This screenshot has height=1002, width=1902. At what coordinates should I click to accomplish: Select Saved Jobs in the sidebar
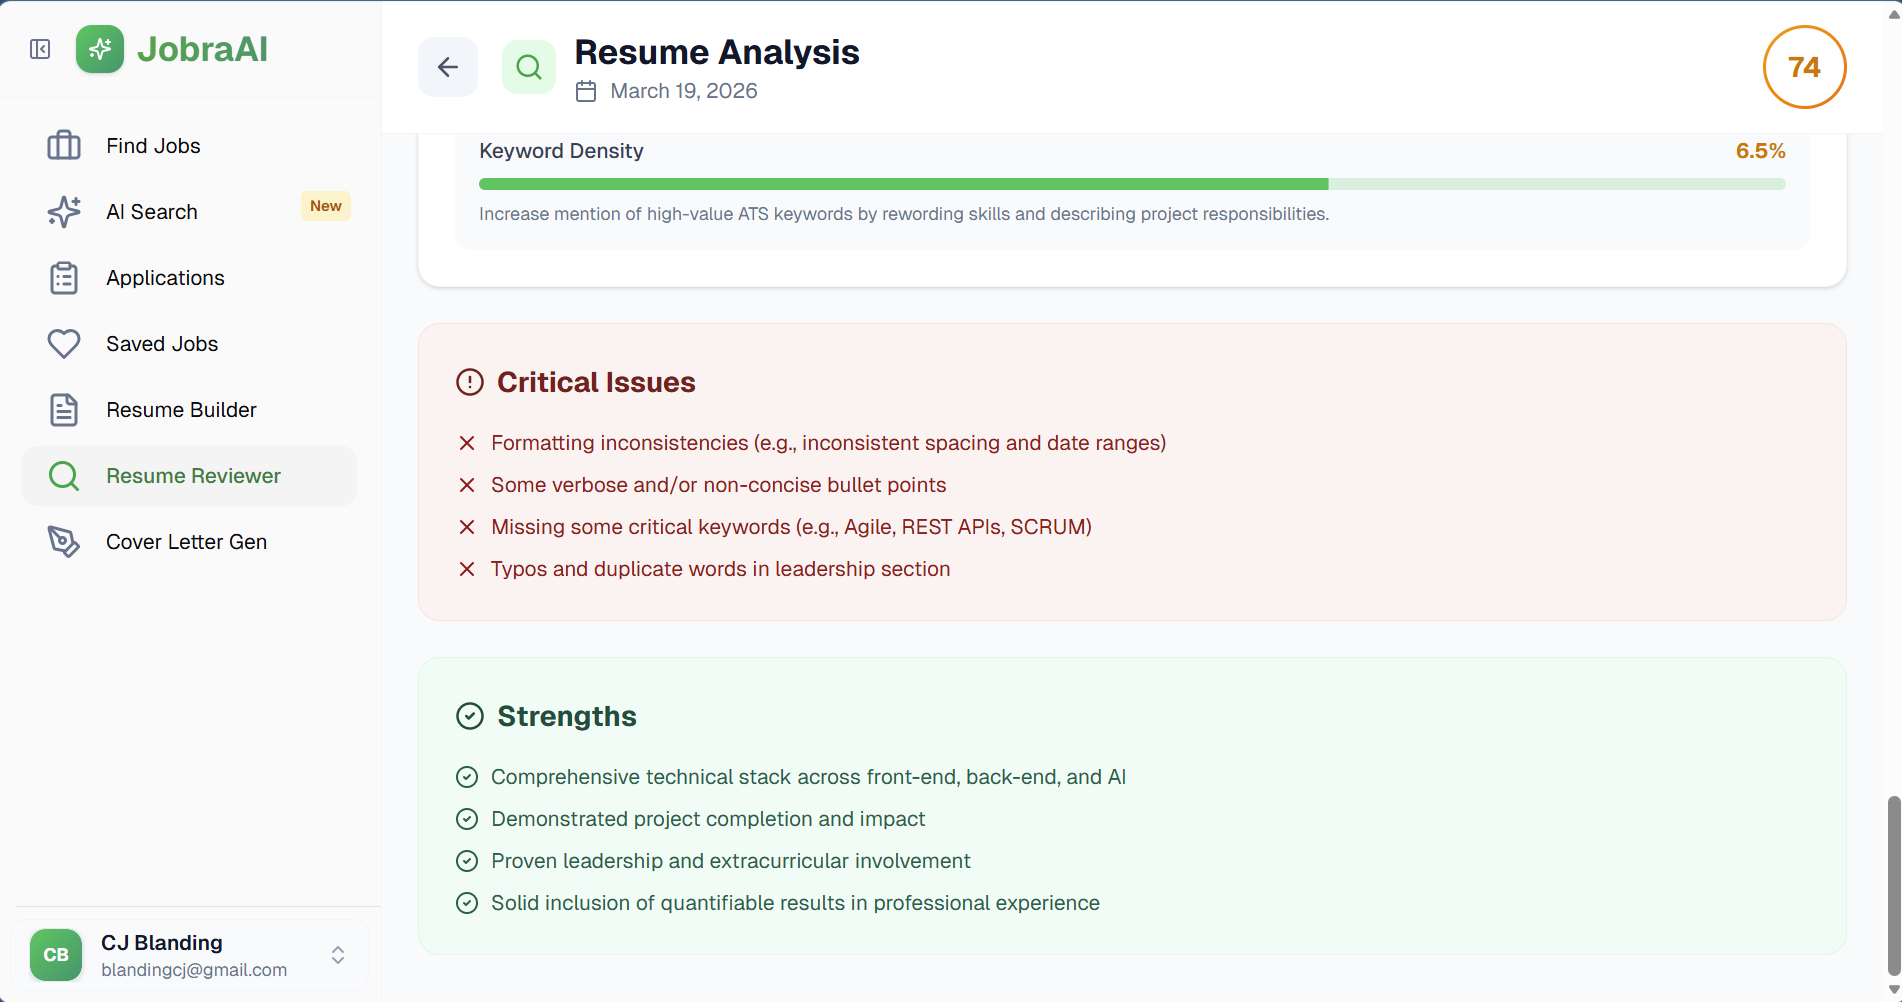tap(162, 344)
